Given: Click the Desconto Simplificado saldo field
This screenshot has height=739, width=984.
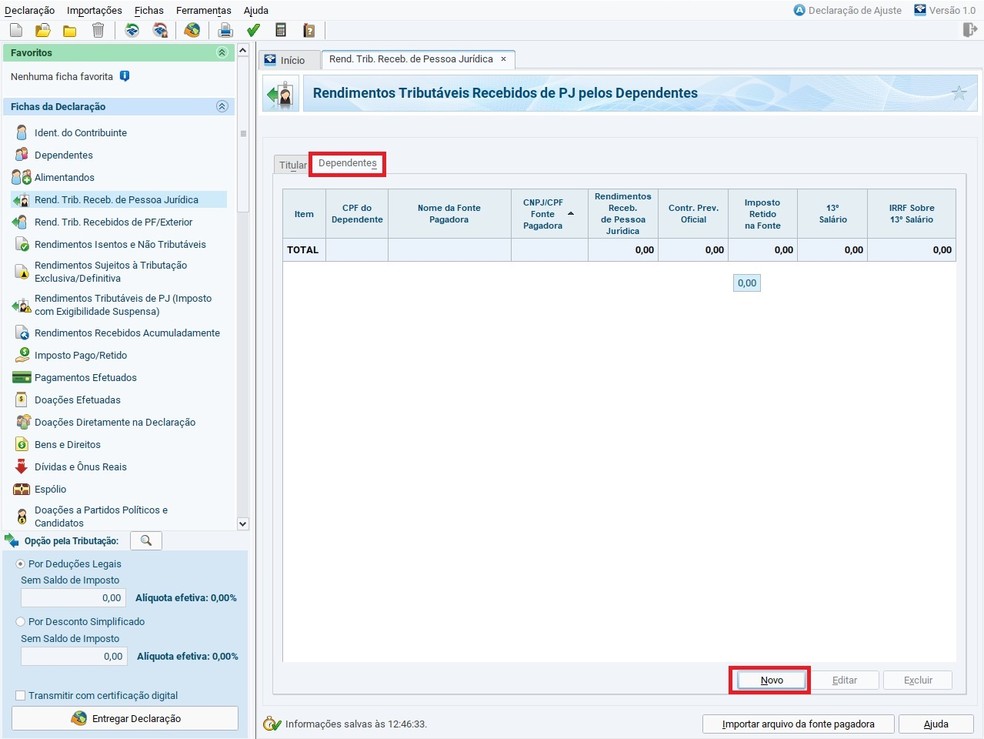Looking at the screenshot, I should coord(73,656).
